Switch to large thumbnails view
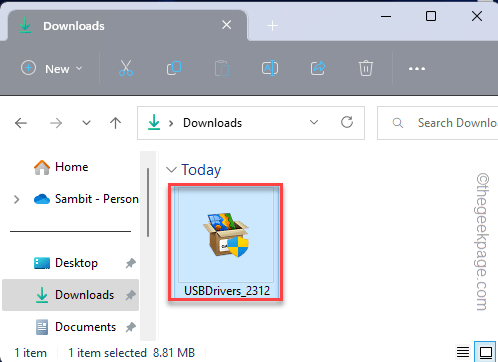The image size is (498, 362). [x=486, y=352]
